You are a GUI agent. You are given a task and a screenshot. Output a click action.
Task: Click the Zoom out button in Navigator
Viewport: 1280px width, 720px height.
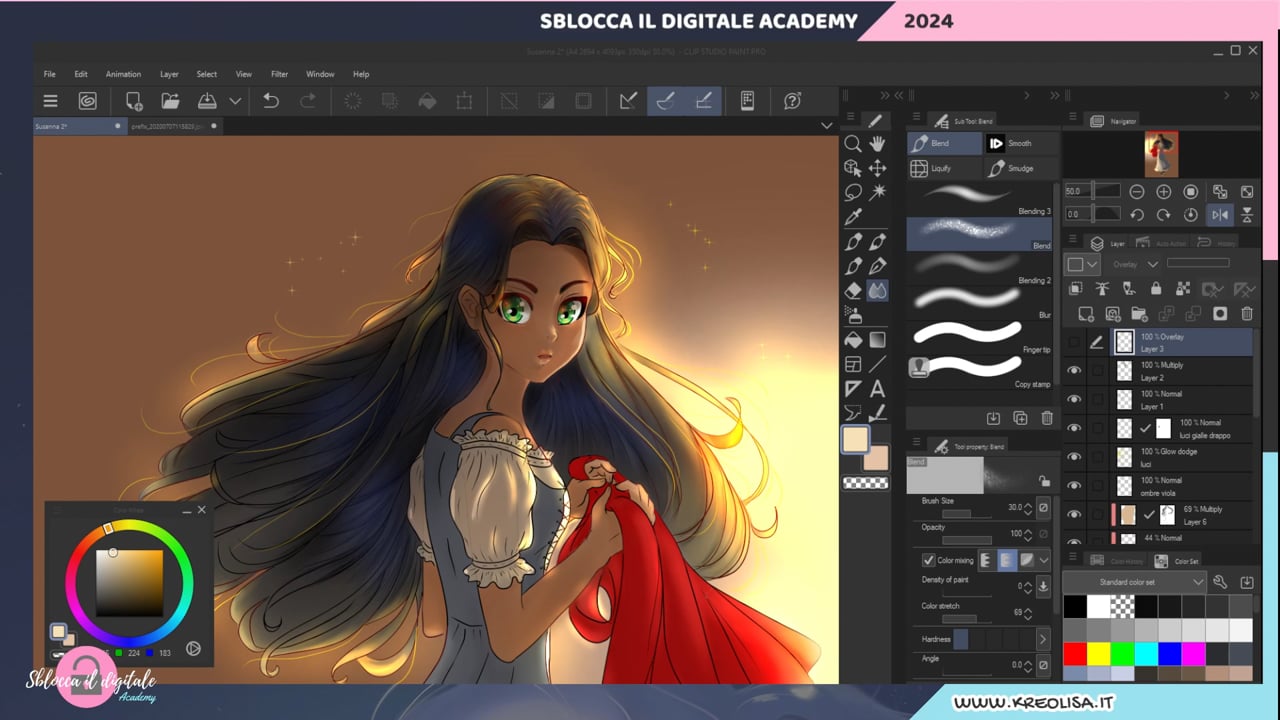coord(1137,191)
